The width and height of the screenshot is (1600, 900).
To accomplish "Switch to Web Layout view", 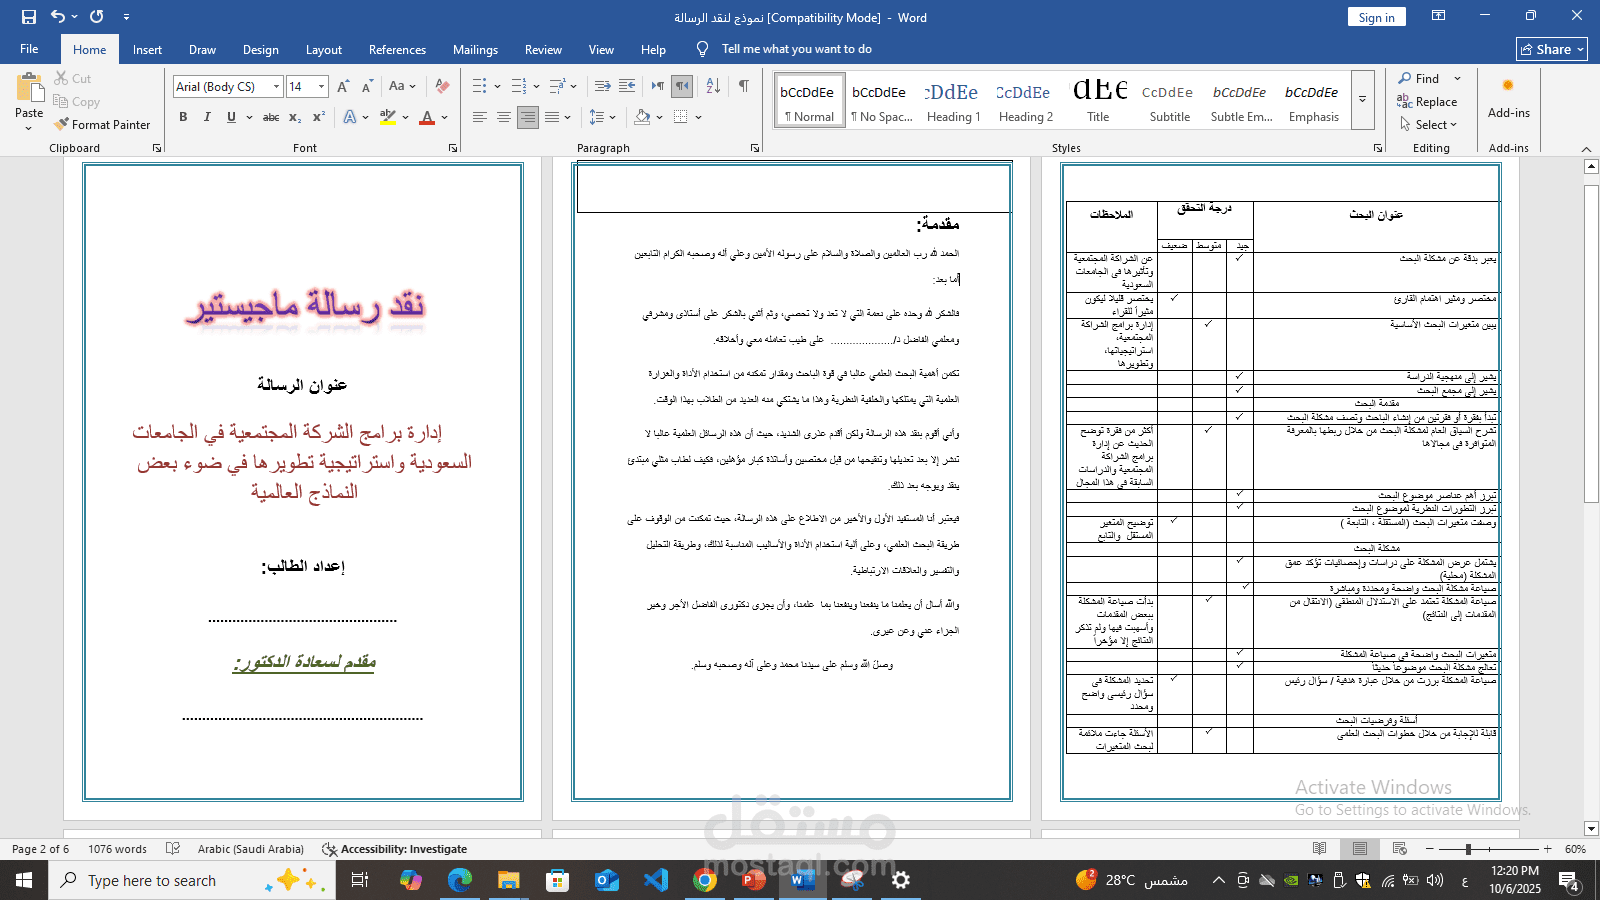I will pos(1400,849).
